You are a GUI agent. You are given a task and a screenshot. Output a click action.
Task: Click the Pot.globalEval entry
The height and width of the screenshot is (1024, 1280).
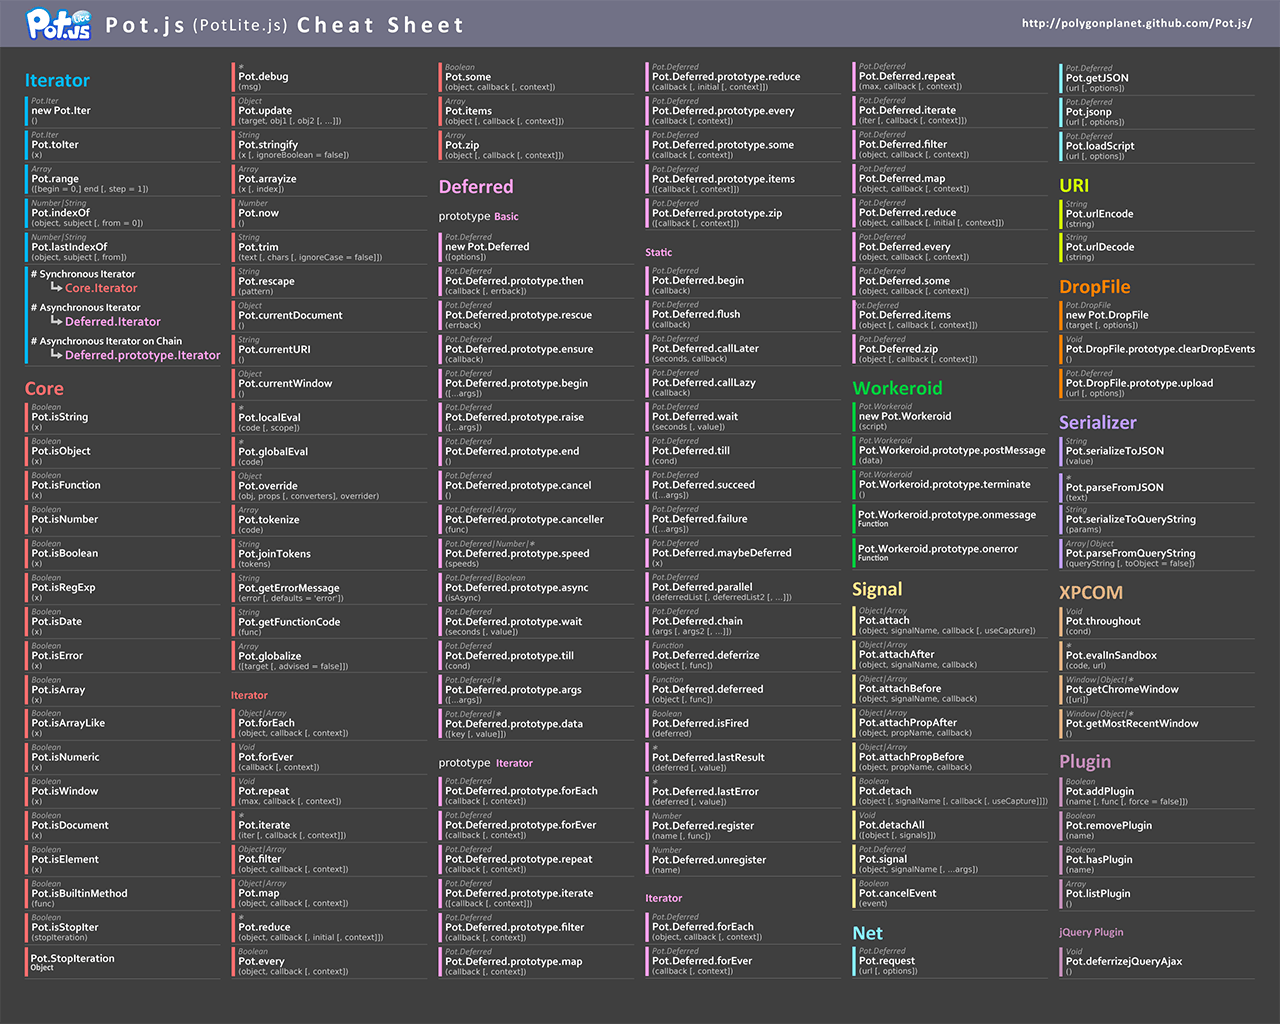coord(331,452)
